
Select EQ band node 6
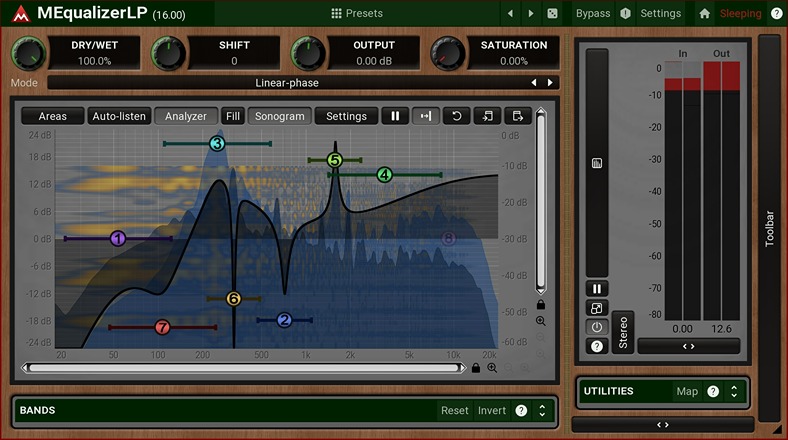pos(233,299)
